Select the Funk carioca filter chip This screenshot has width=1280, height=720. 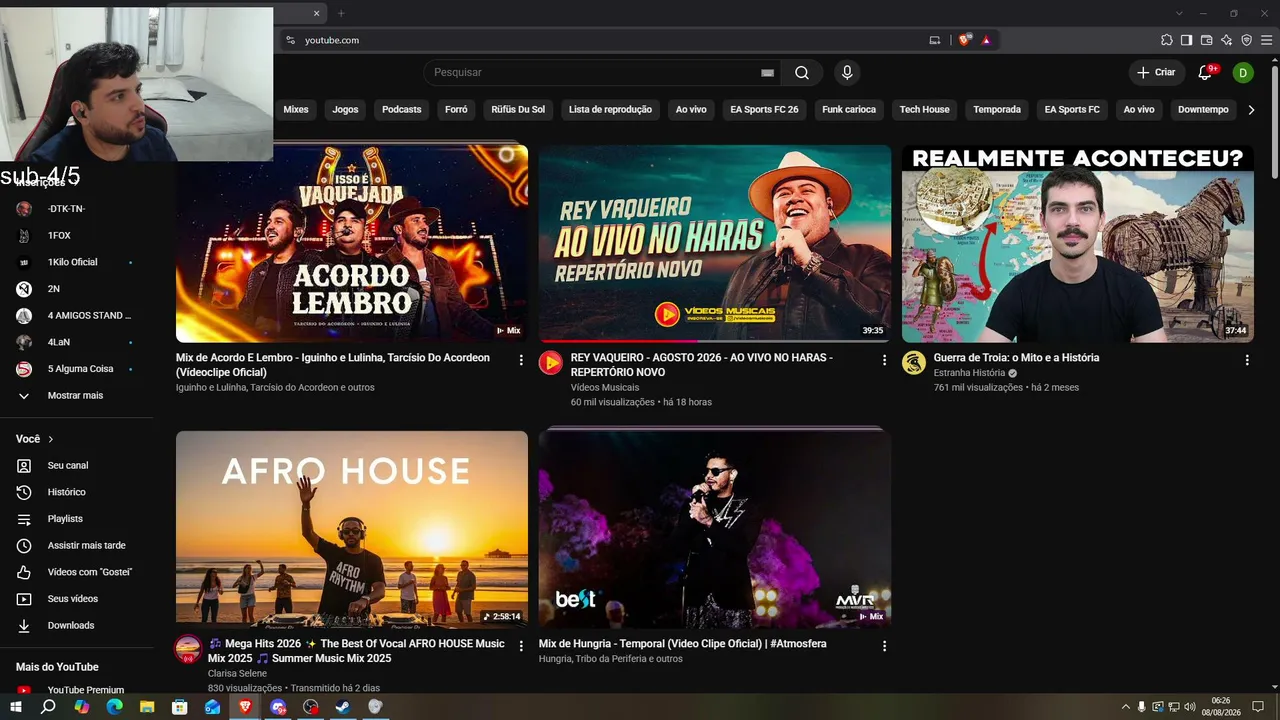[849, 109]
